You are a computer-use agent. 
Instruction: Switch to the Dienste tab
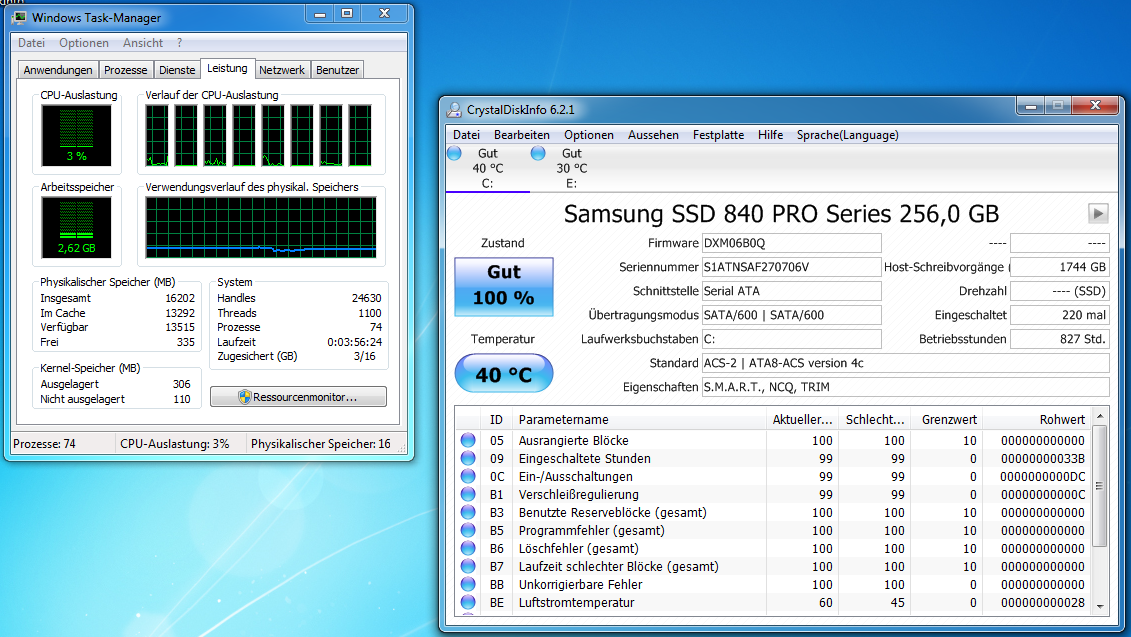pyautogui.click(x=177, y=70)
